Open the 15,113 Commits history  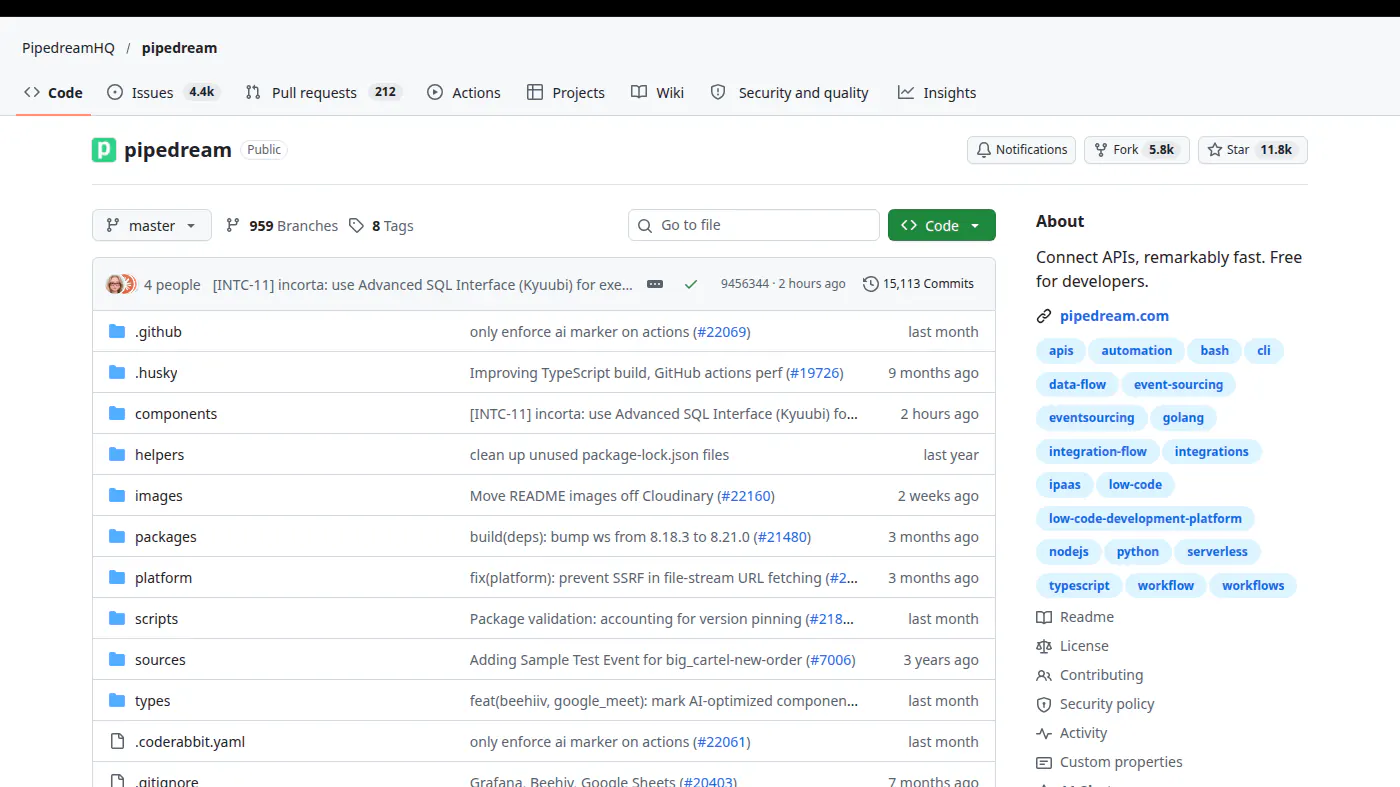(x=918, y=284)
